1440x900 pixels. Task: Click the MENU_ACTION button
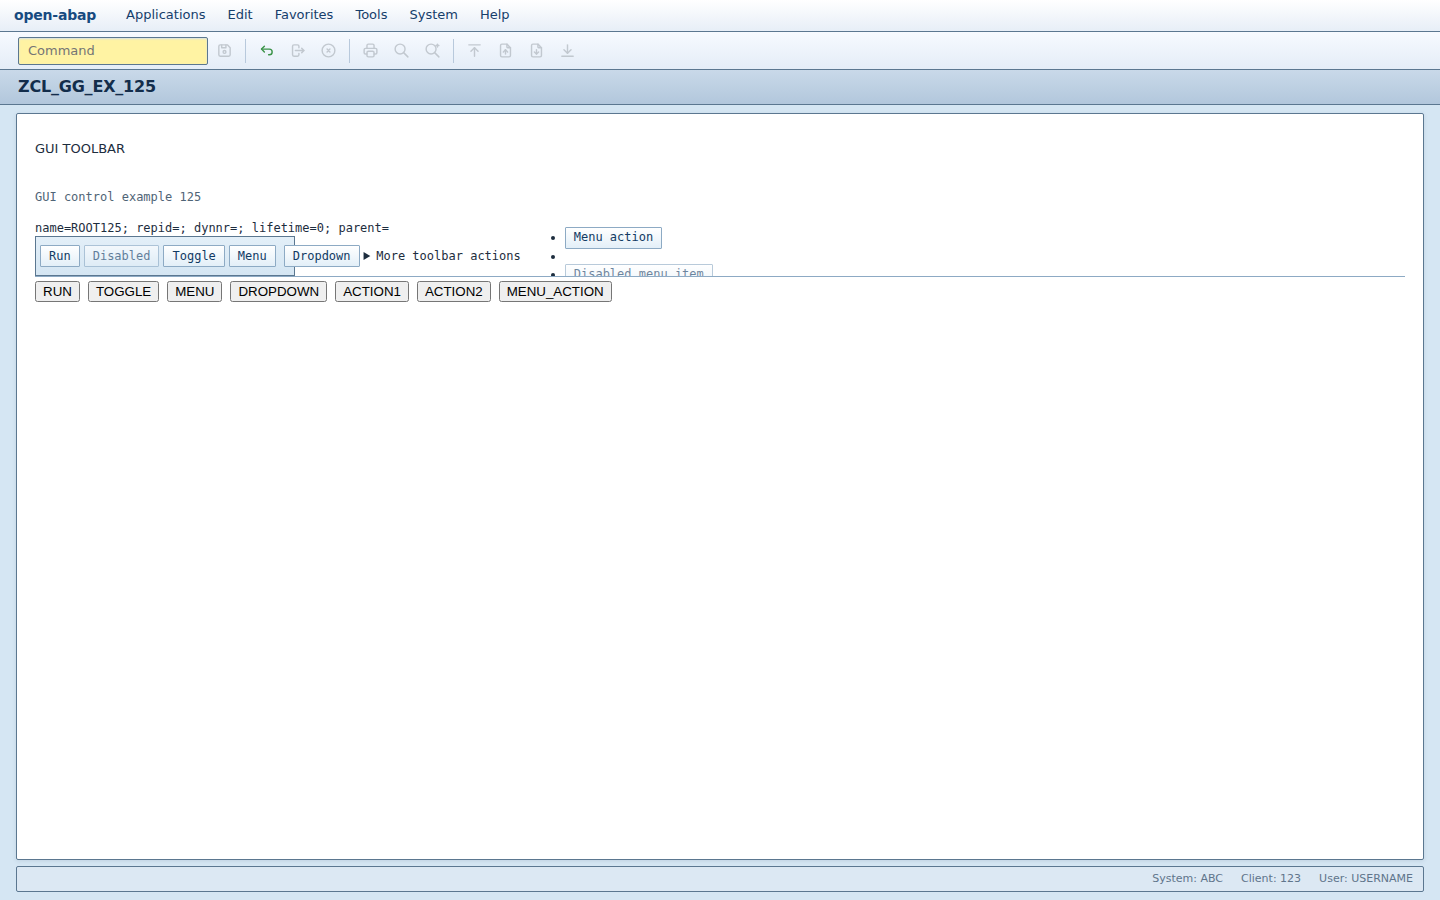tap(555, 292)
